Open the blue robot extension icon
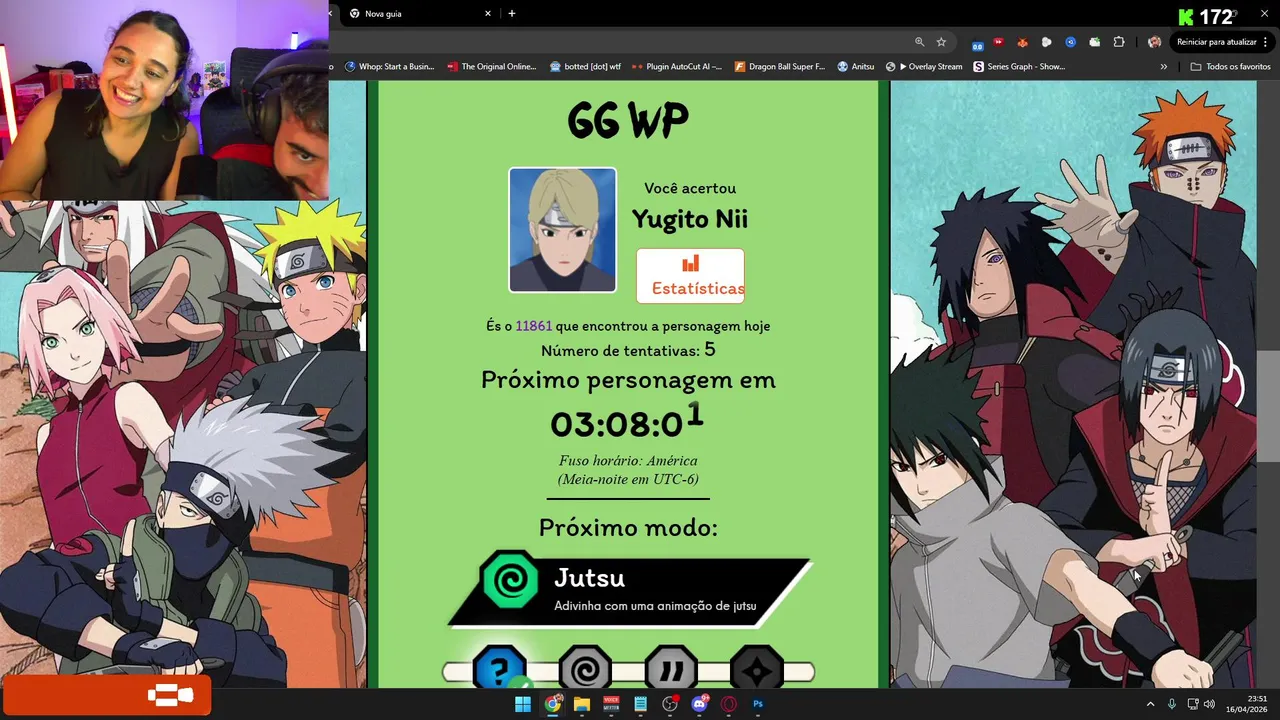Image resolution: width=1280 pixels, height=720 pixels. [978, 43]
